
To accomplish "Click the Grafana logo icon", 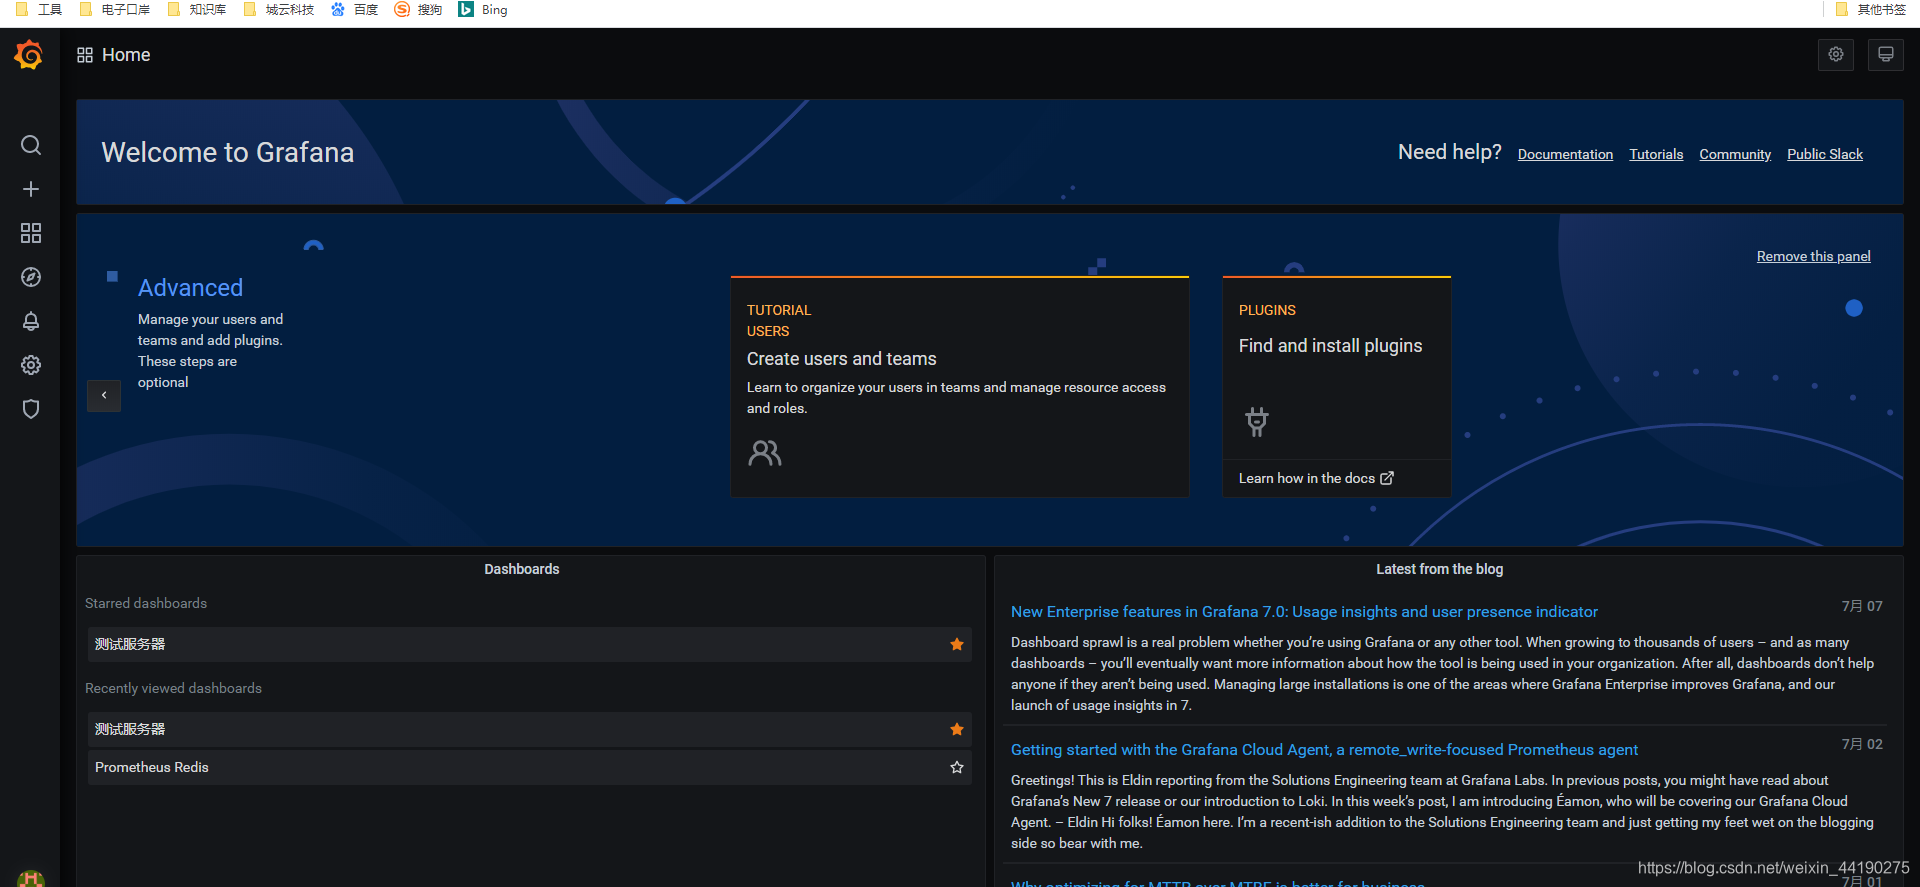I will click(x=29, y=55).
